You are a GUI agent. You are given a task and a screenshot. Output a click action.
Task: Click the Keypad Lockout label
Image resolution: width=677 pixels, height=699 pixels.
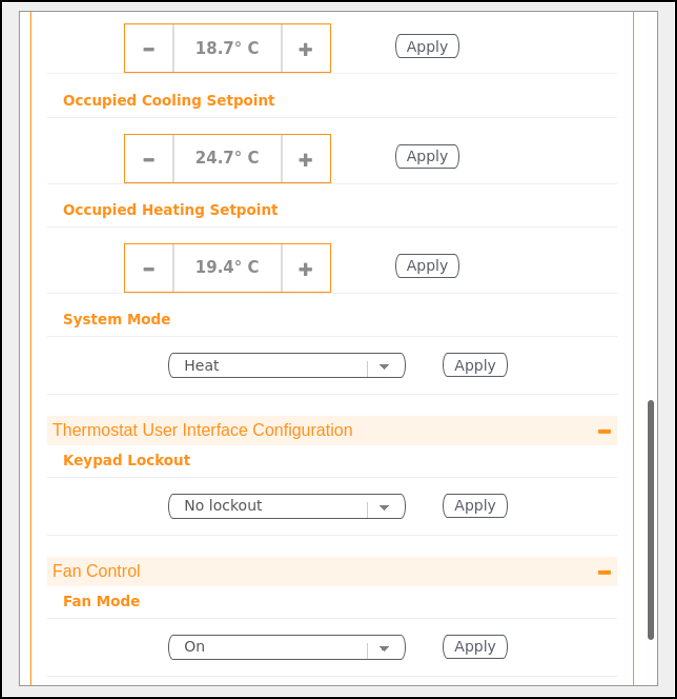tap(127, 460)
